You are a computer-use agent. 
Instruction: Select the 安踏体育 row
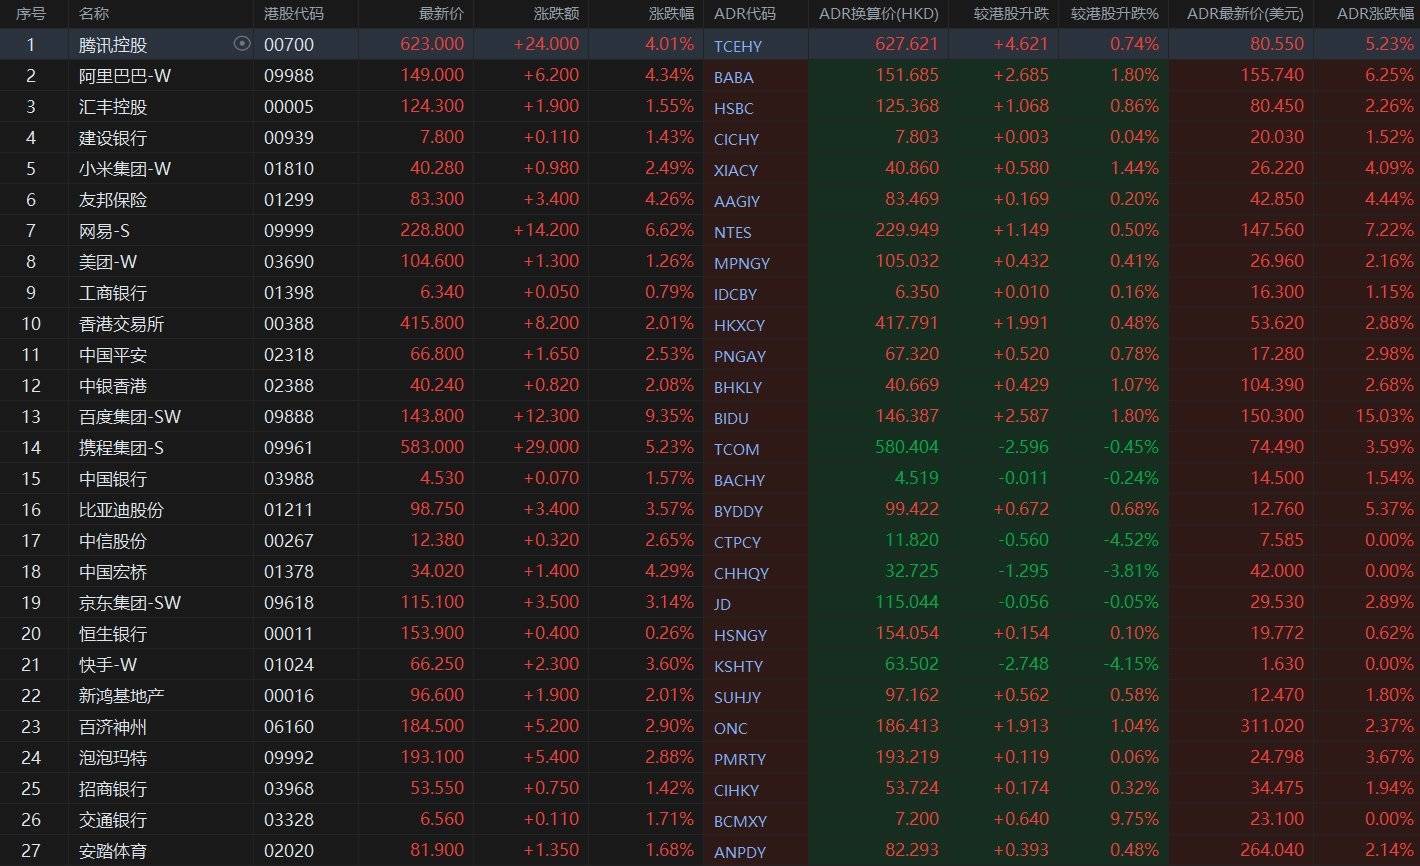[113, 851]
